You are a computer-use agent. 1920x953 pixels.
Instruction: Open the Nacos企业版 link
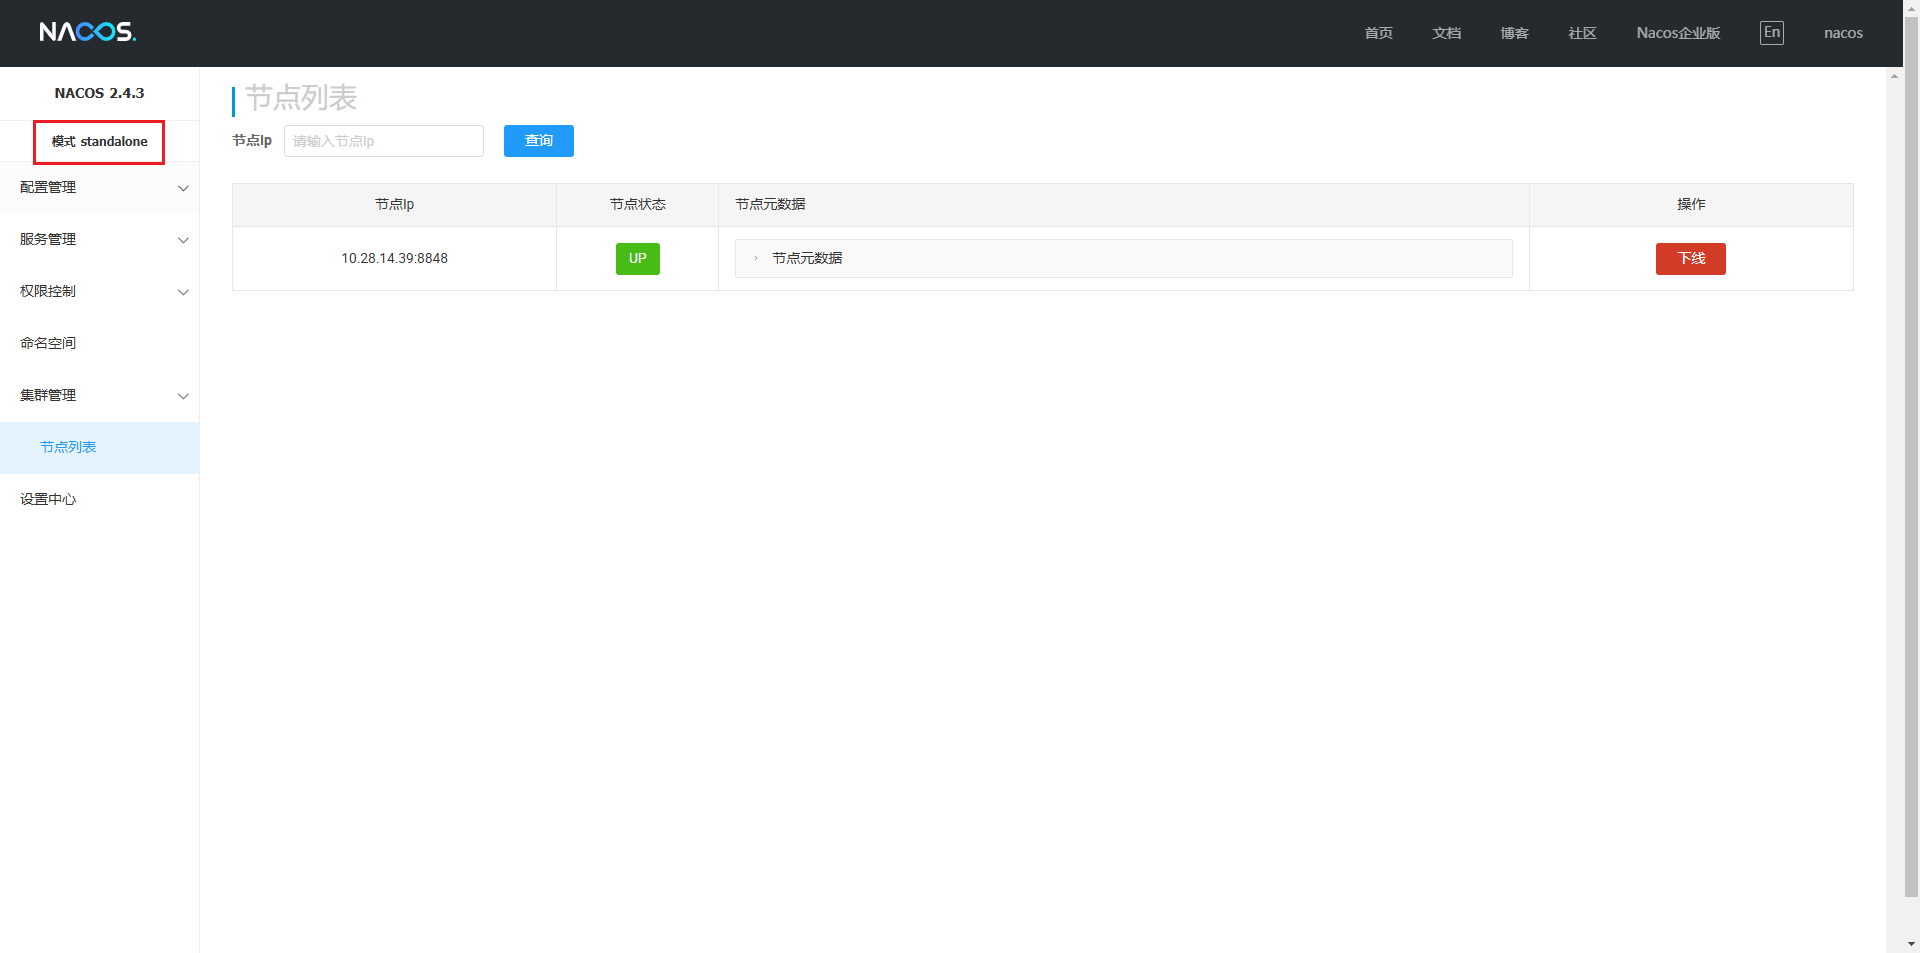[1678, 33]
